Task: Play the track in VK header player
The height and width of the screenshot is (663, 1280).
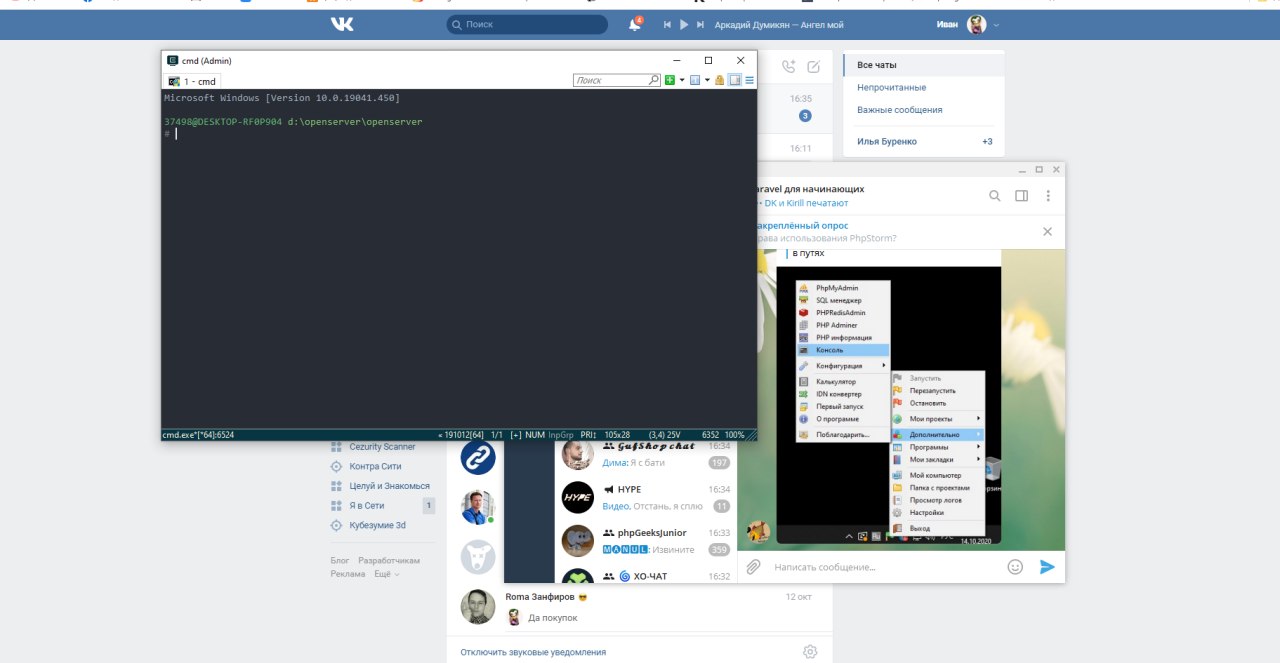Action: click(684, 24)
